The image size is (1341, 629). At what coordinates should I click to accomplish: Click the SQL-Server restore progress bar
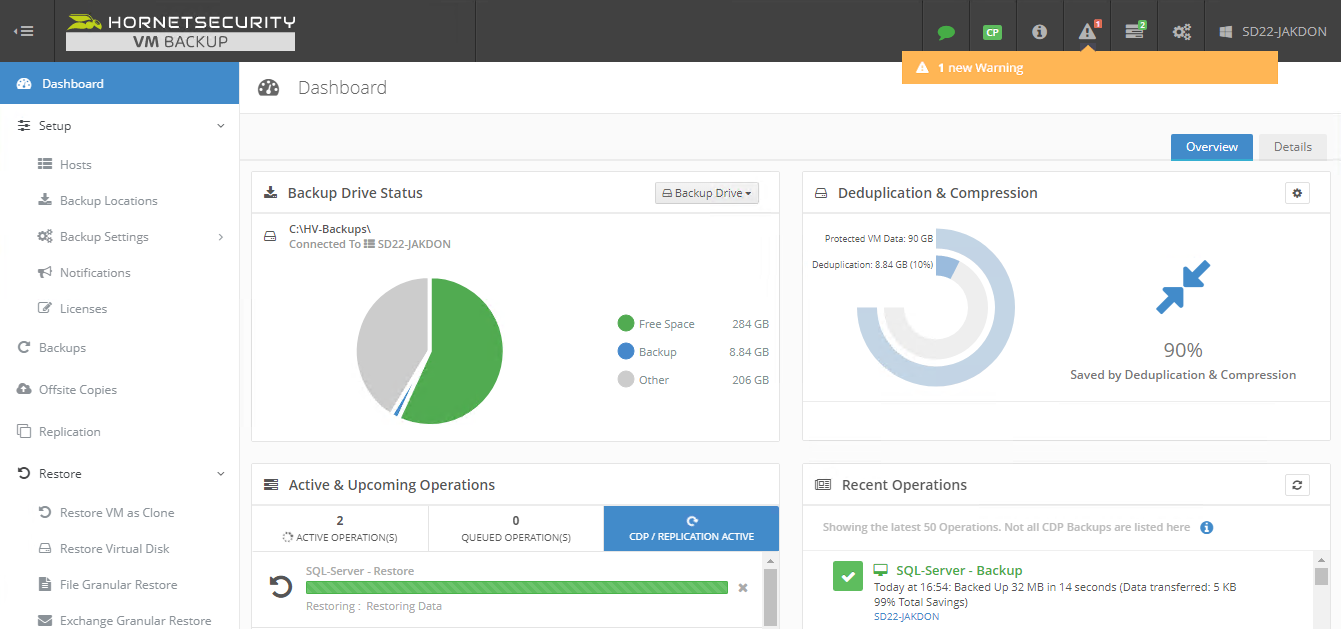coord(517,587)
